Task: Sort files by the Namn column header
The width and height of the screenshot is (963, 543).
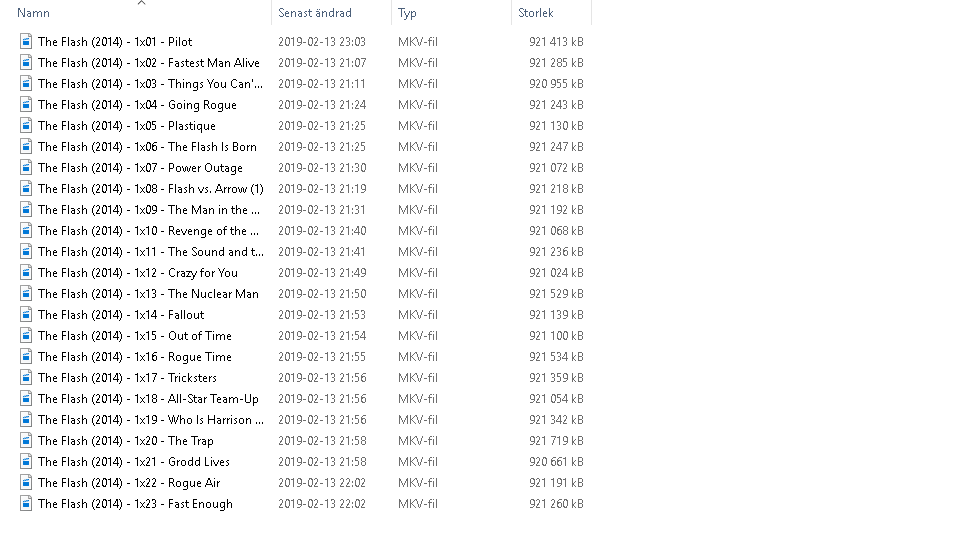Action: [x=34, y=14]
